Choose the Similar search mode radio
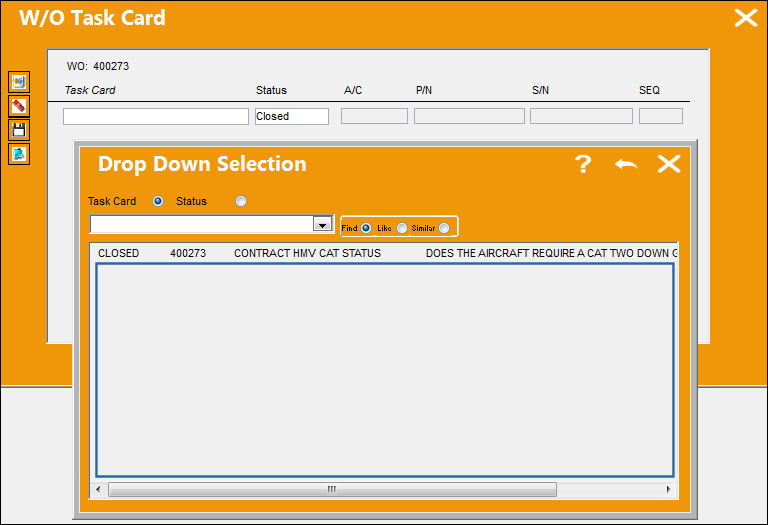The image size is (768, 525). click(444, 228)
